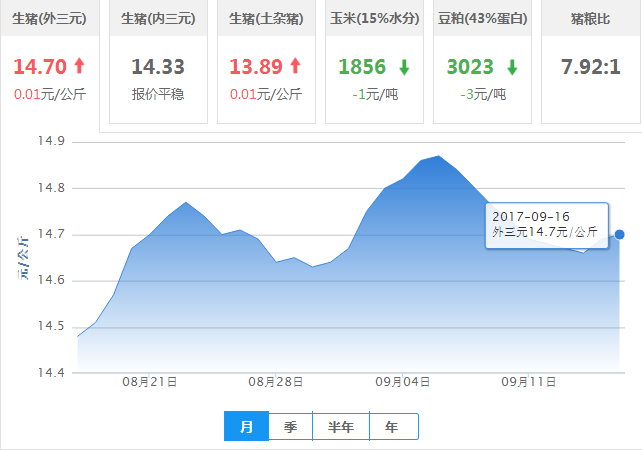Click the red up arrow beside 14.70
The image size is (642, 451).
tap(79, 65)
